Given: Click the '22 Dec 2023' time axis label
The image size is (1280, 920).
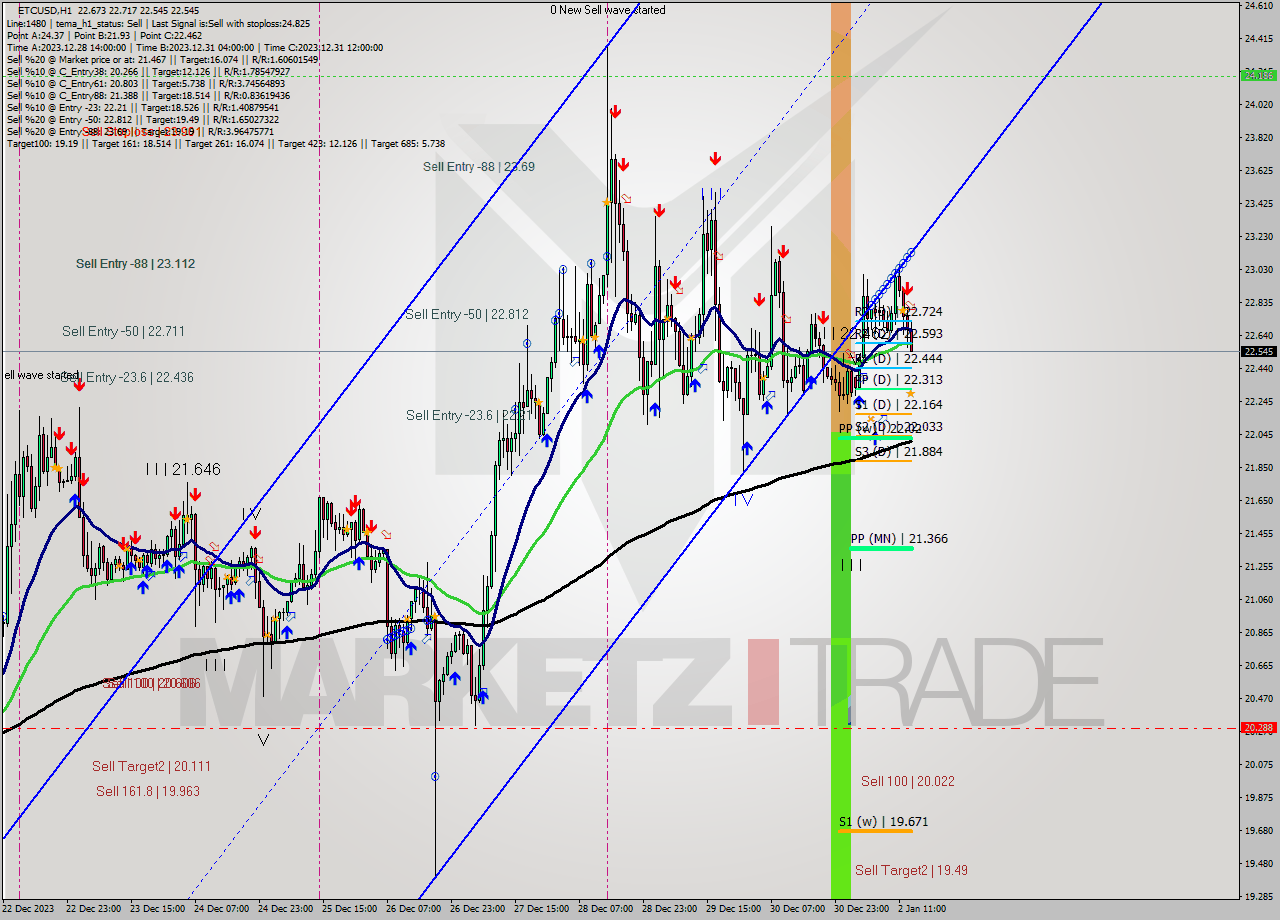Looking at the screenshot, I should pos(28,909).
